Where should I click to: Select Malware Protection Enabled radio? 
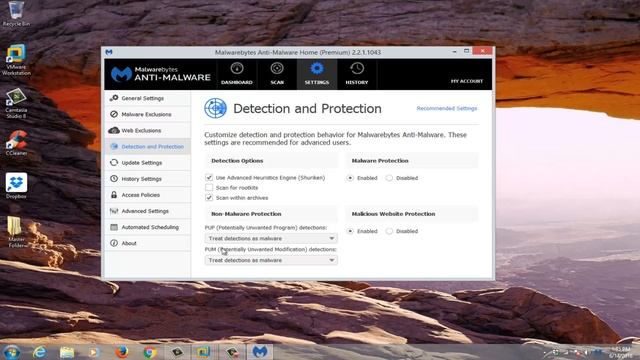(x=350, y=178)
